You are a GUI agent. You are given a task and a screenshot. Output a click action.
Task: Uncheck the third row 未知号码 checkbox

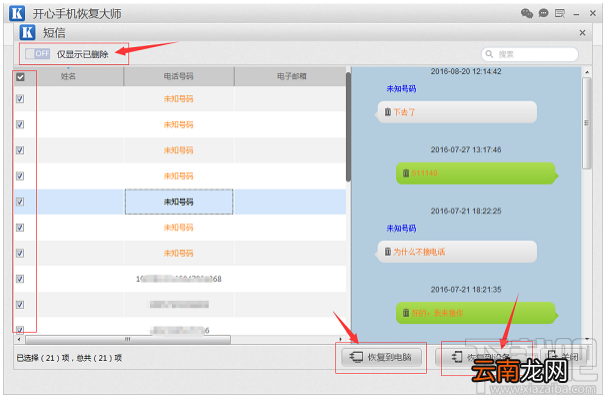(20, 150)
